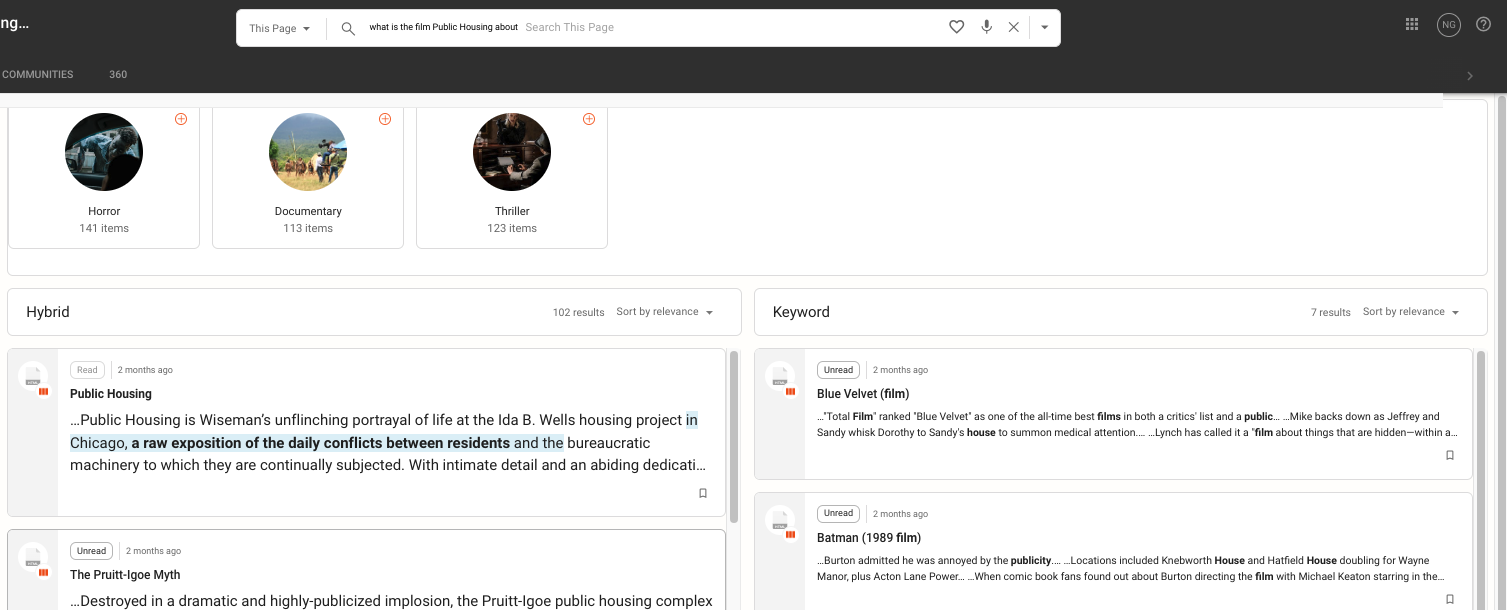Open the Public Housing result title
1507x610 pixels.
tap(111, 394)
